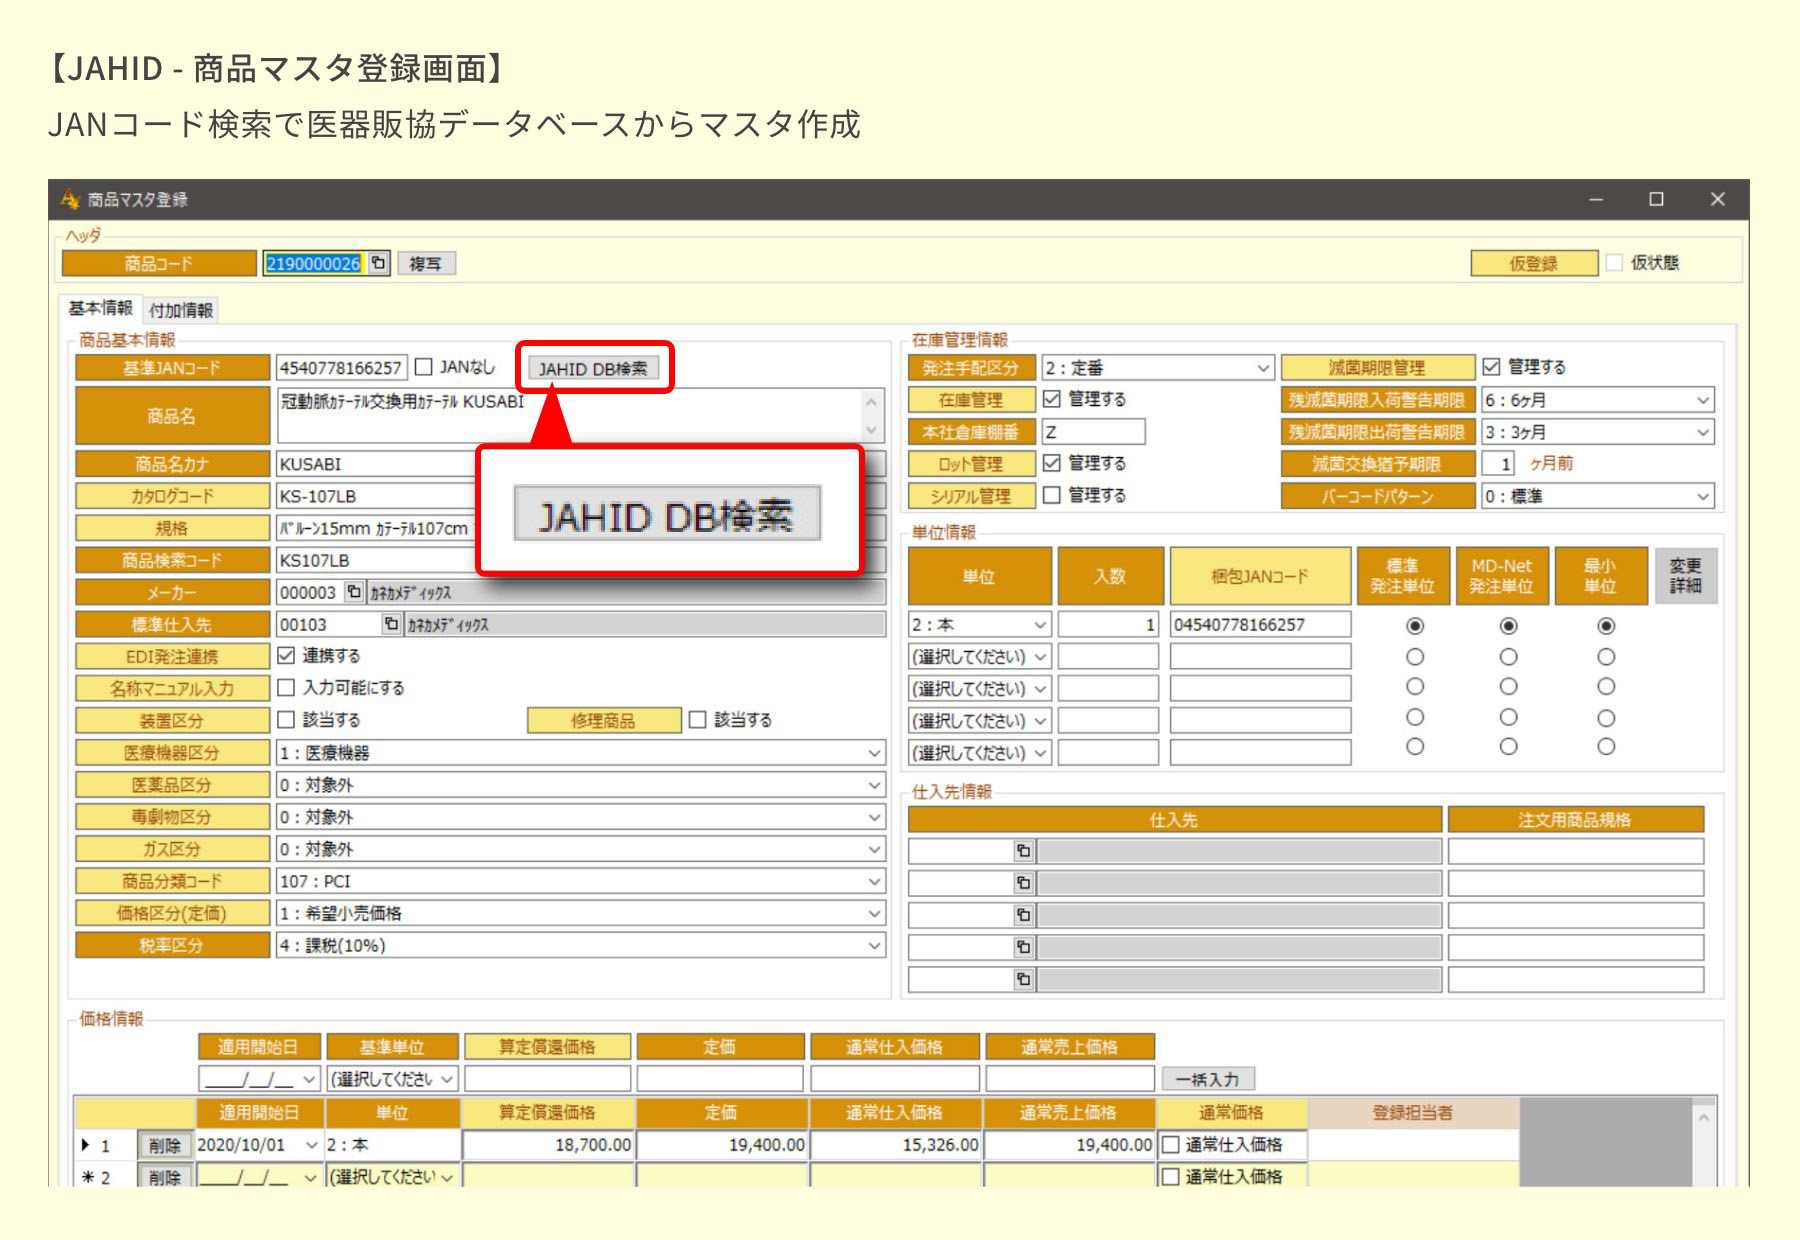Click the 15,326.00 通常仕入価格 cell
The width and height of the screenshot is (1800, 1240).
(896, 1145)
